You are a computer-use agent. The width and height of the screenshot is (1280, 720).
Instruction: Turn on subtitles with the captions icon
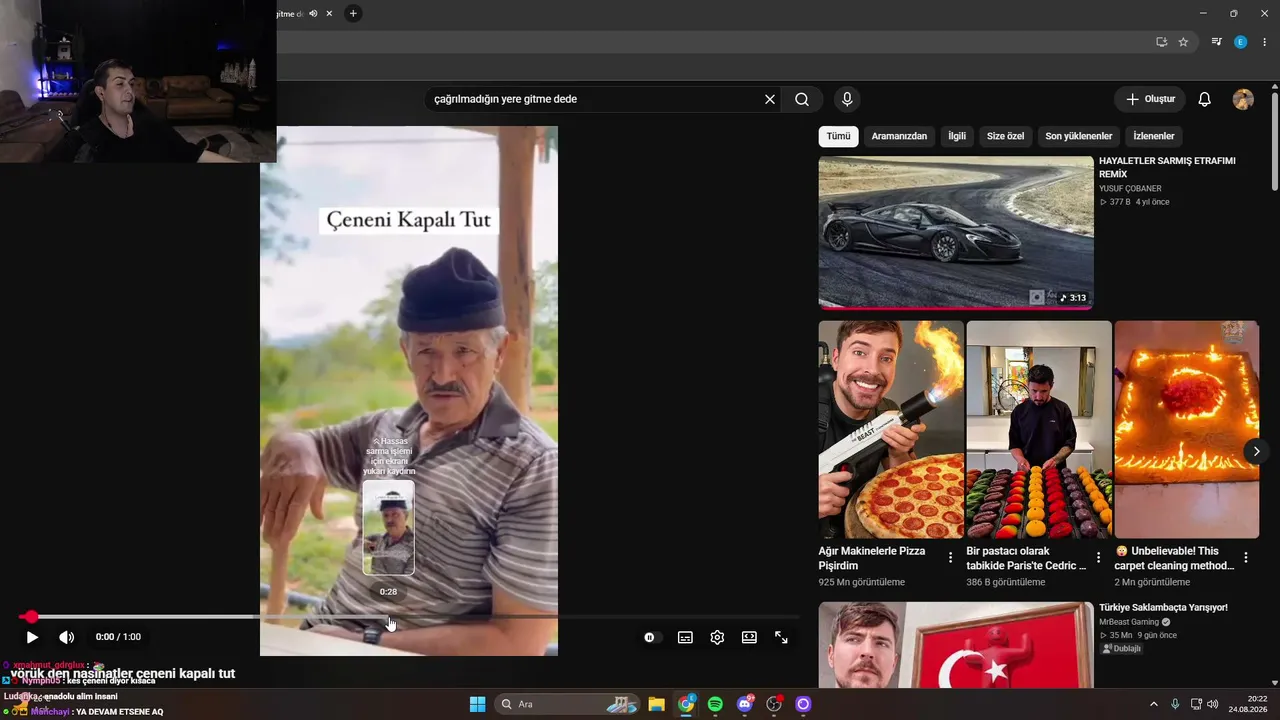685,637
